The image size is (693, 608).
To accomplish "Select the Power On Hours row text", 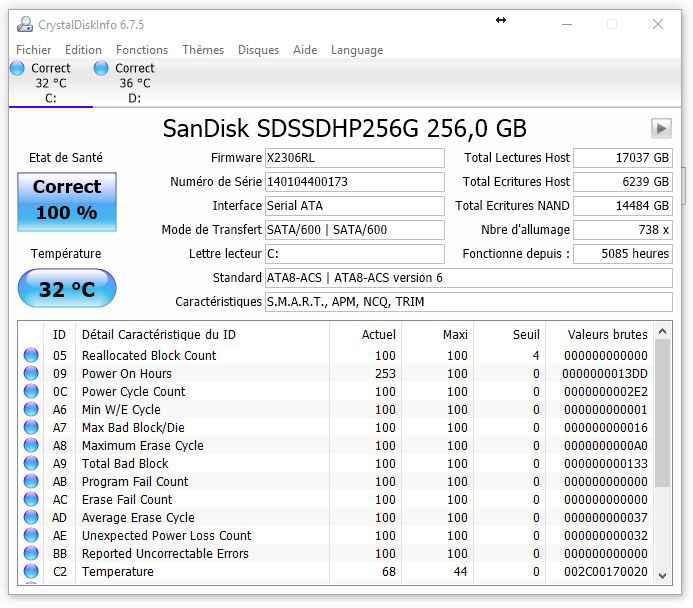I will coord(127,373).
